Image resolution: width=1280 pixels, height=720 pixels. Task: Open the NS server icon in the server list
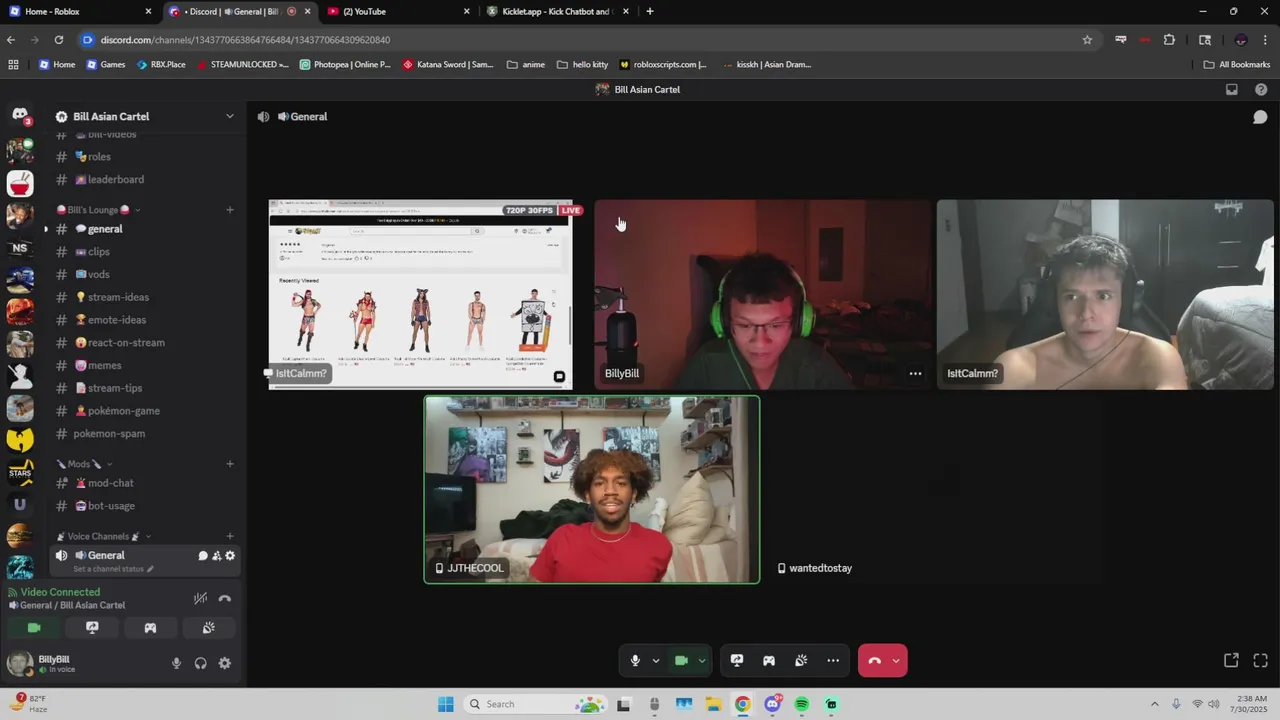click(20, 248)
